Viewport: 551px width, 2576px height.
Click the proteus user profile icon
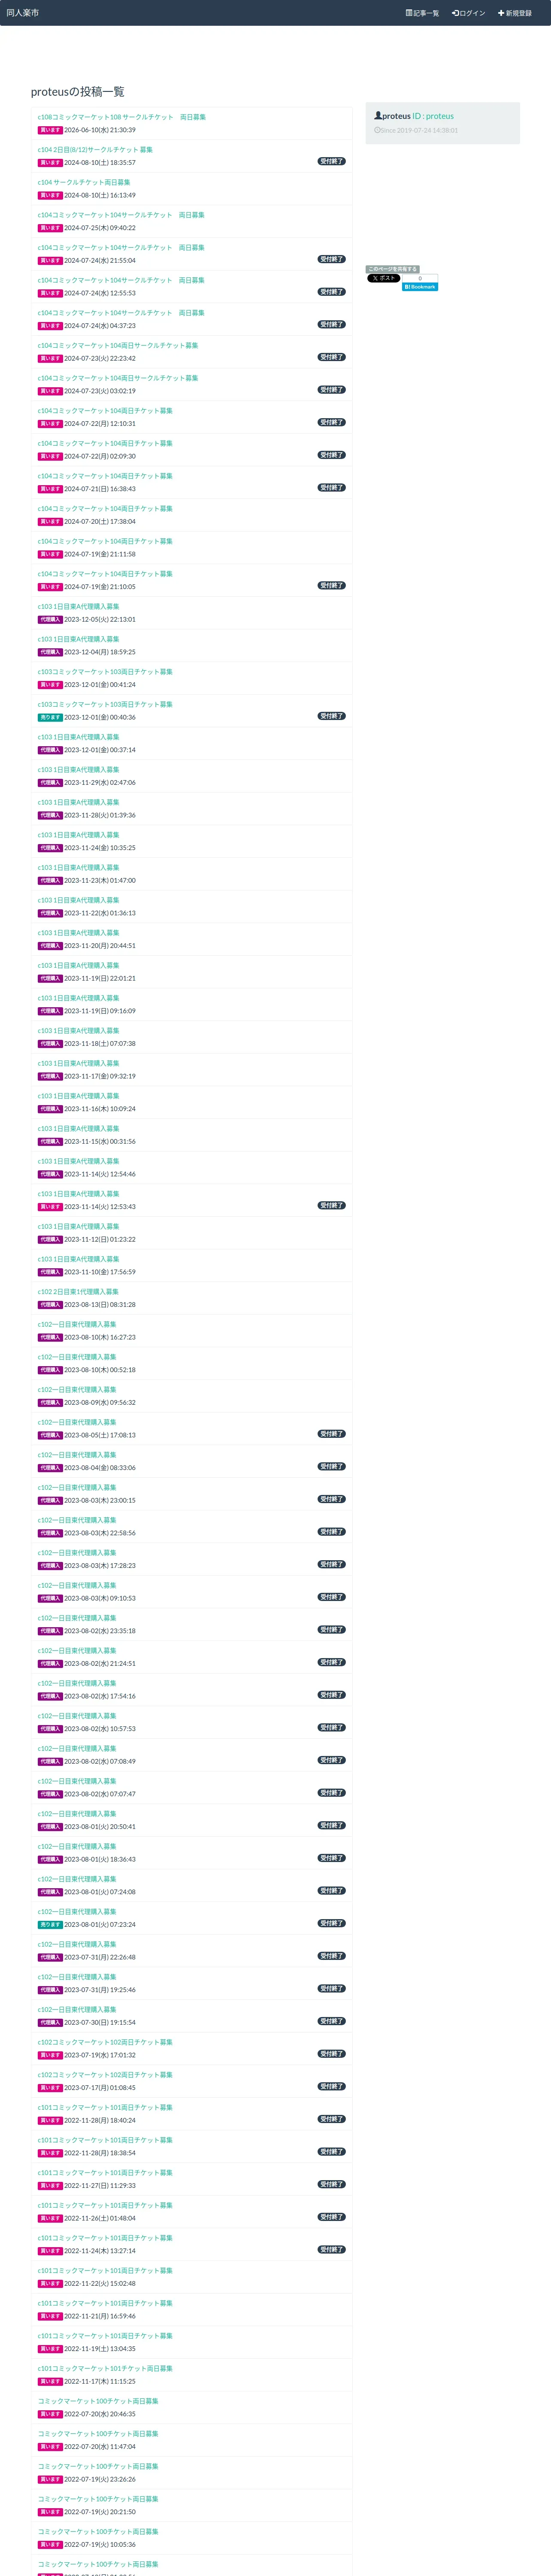point(378,116)
